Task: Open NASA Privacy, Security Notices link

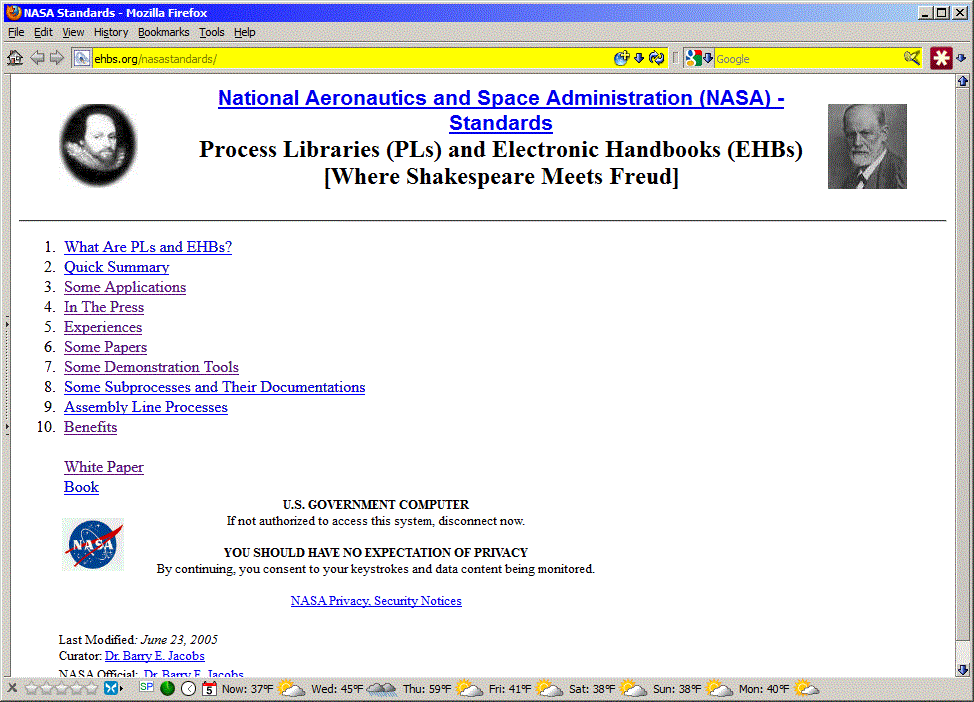Action: click(x=376, y=601)
